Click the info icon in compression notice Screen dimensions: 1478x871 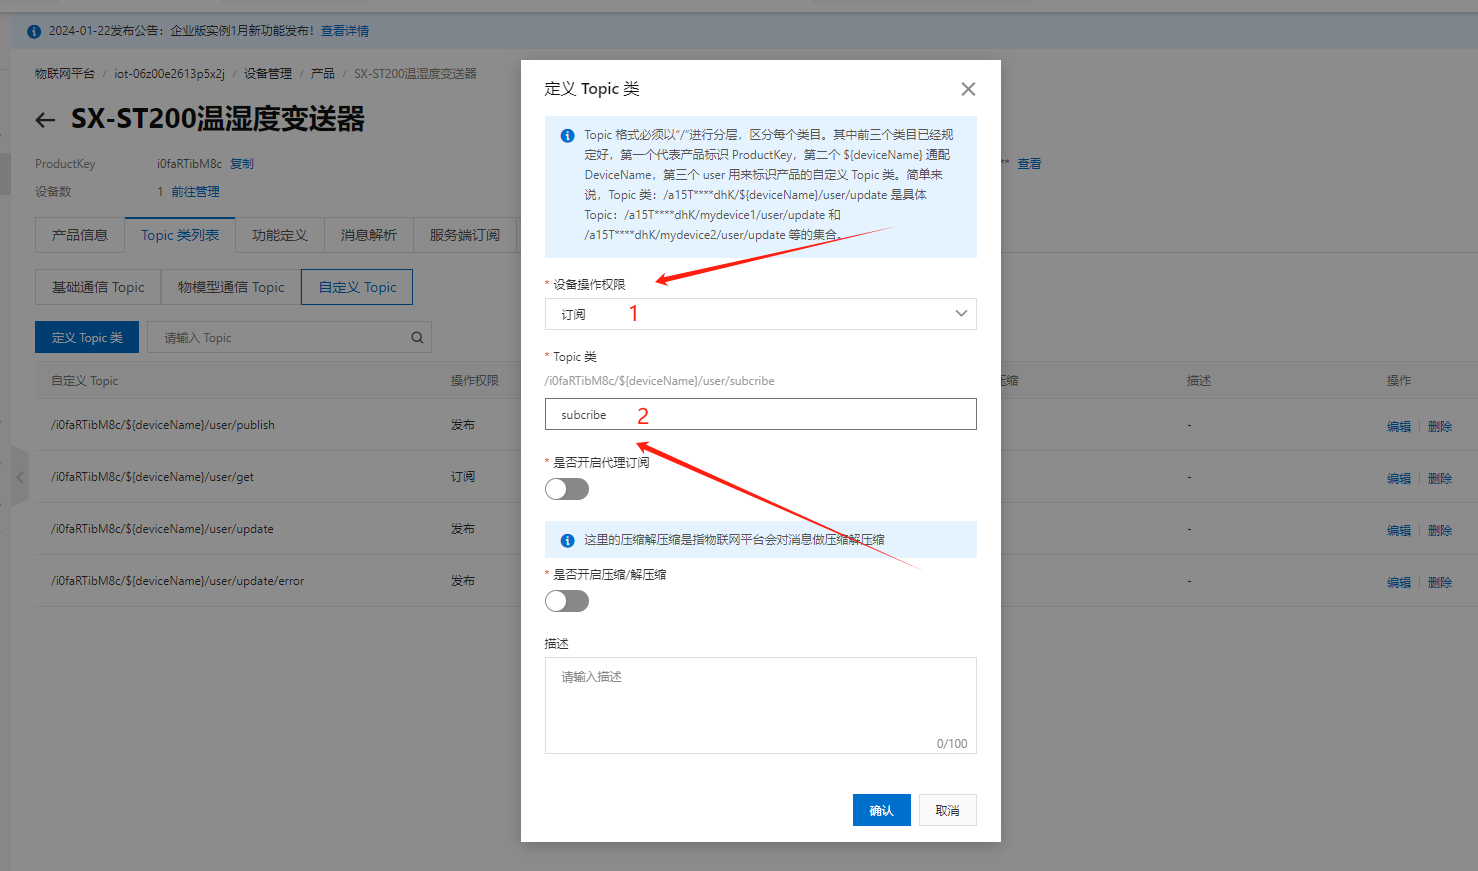[x=567, y=540]
